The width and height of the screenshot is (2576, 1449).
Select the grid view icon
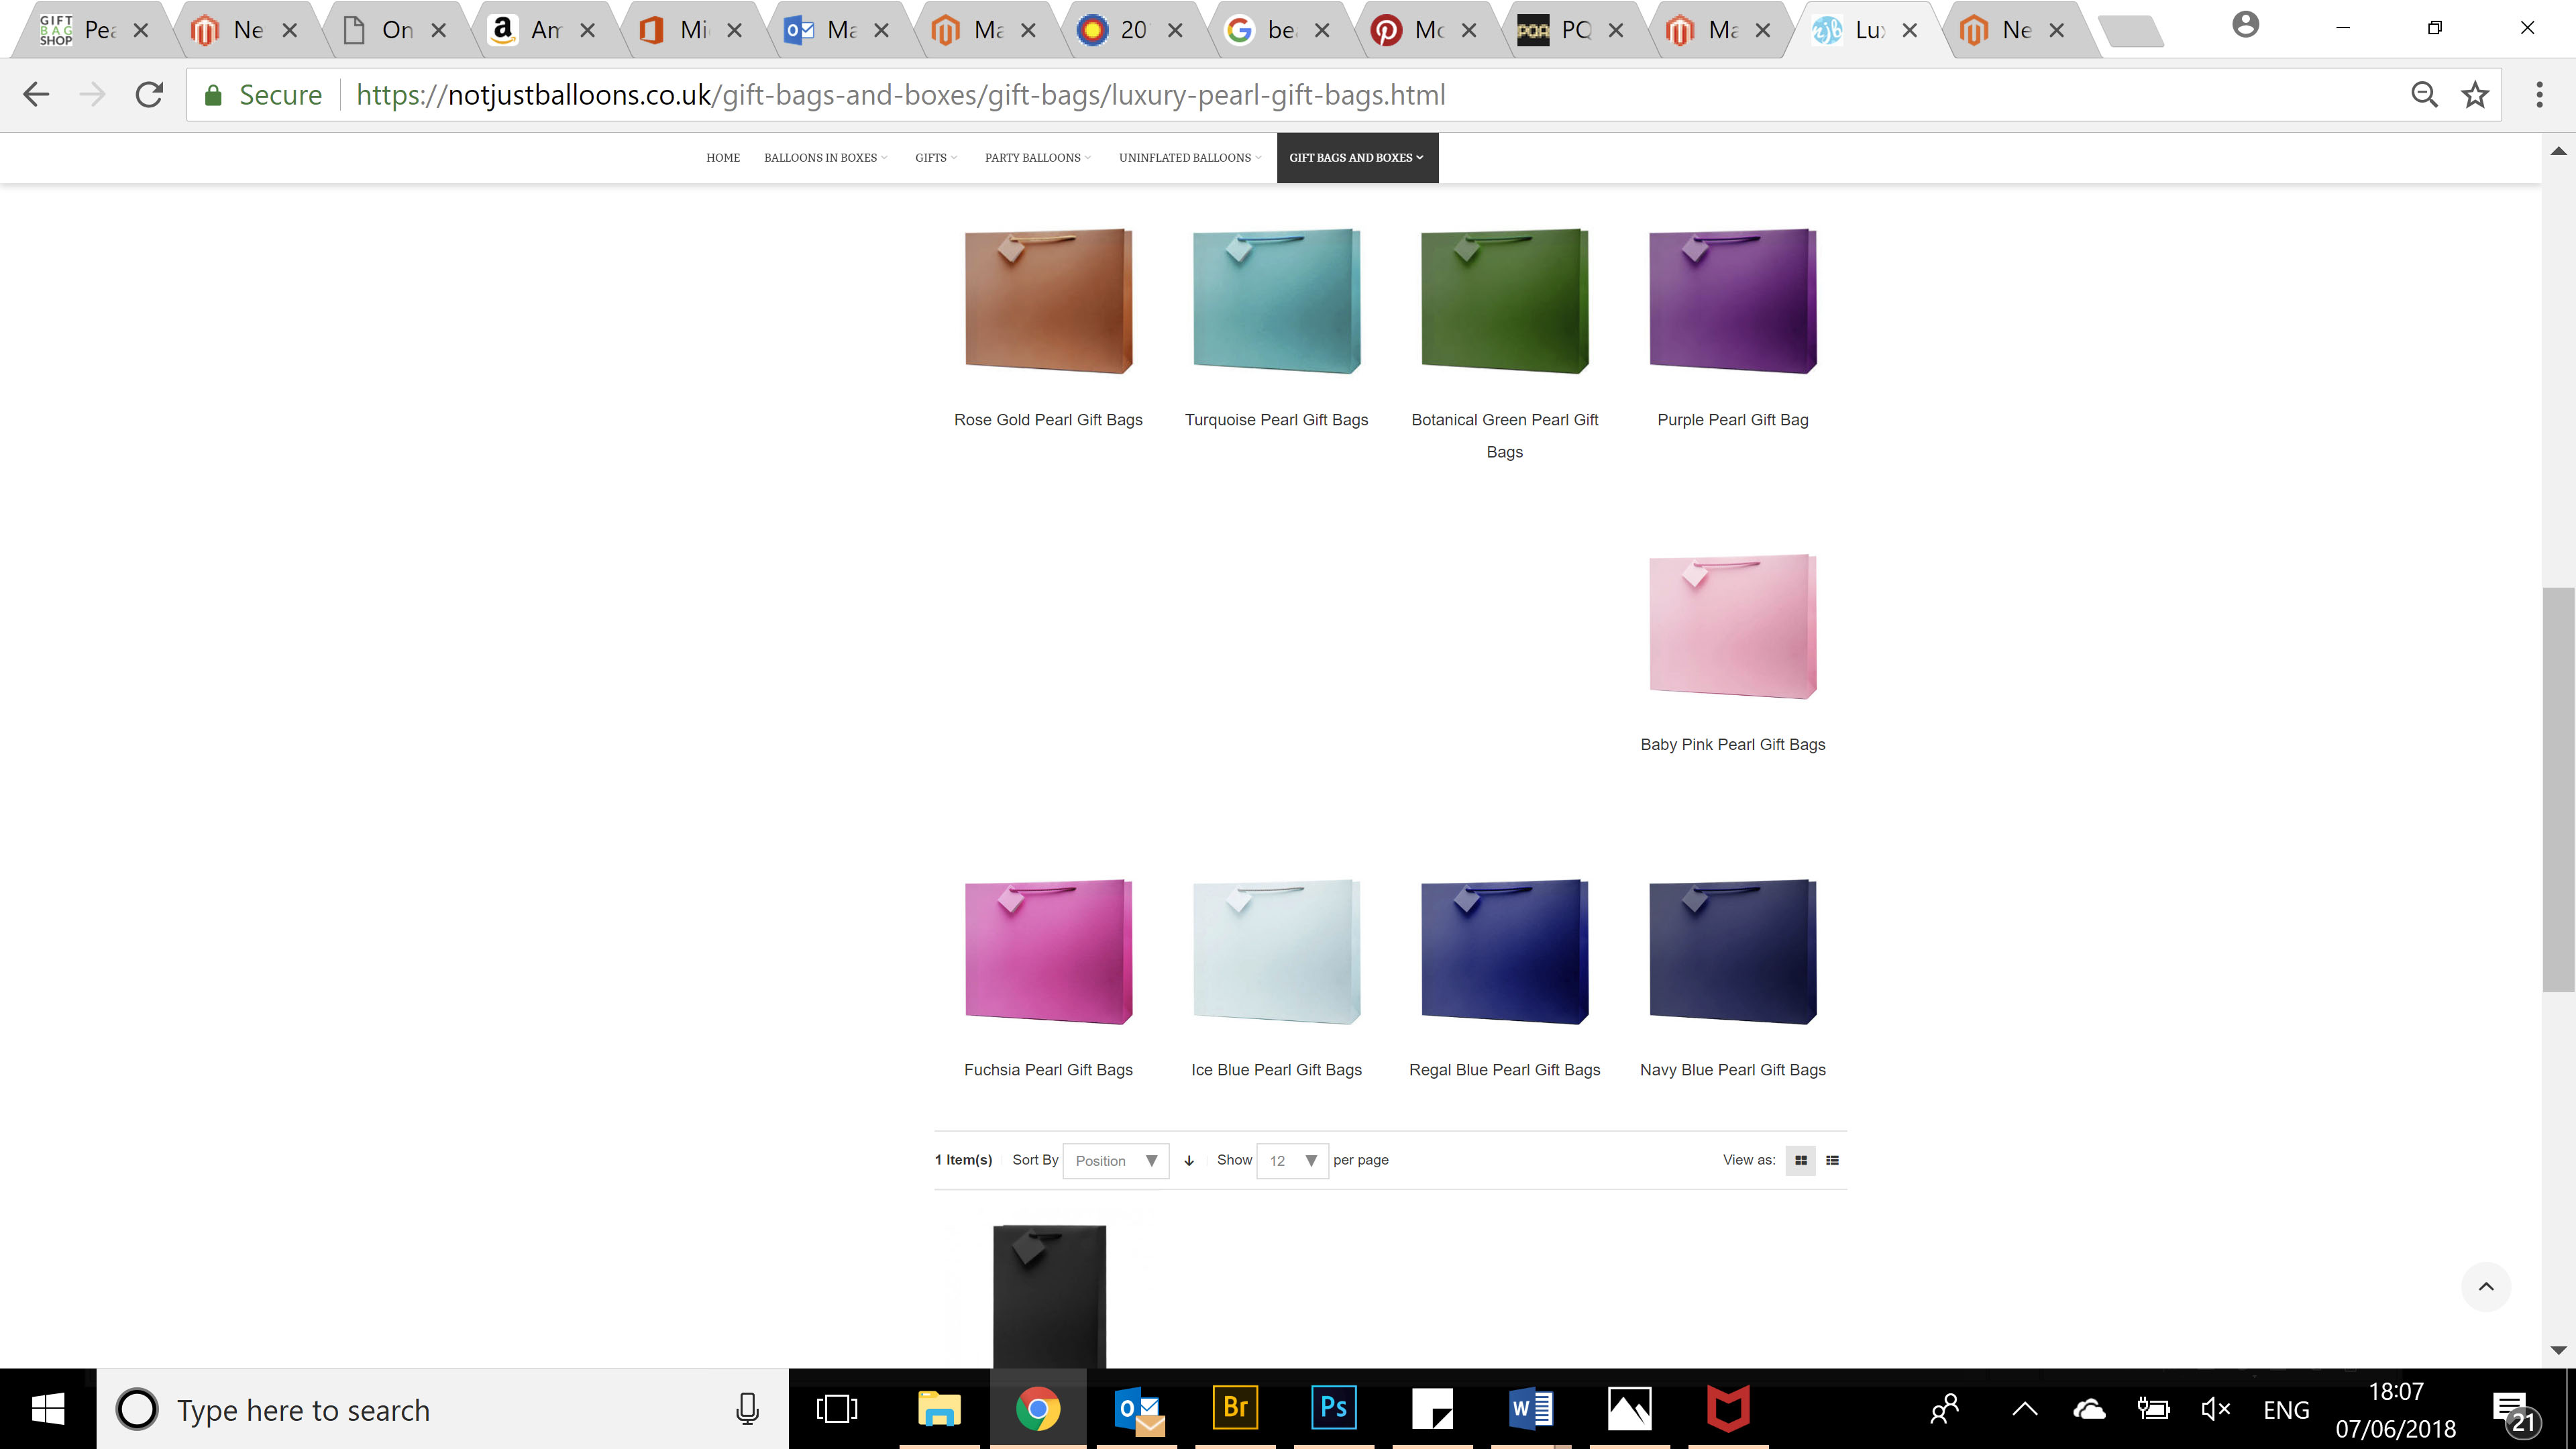point(1800,1161)
